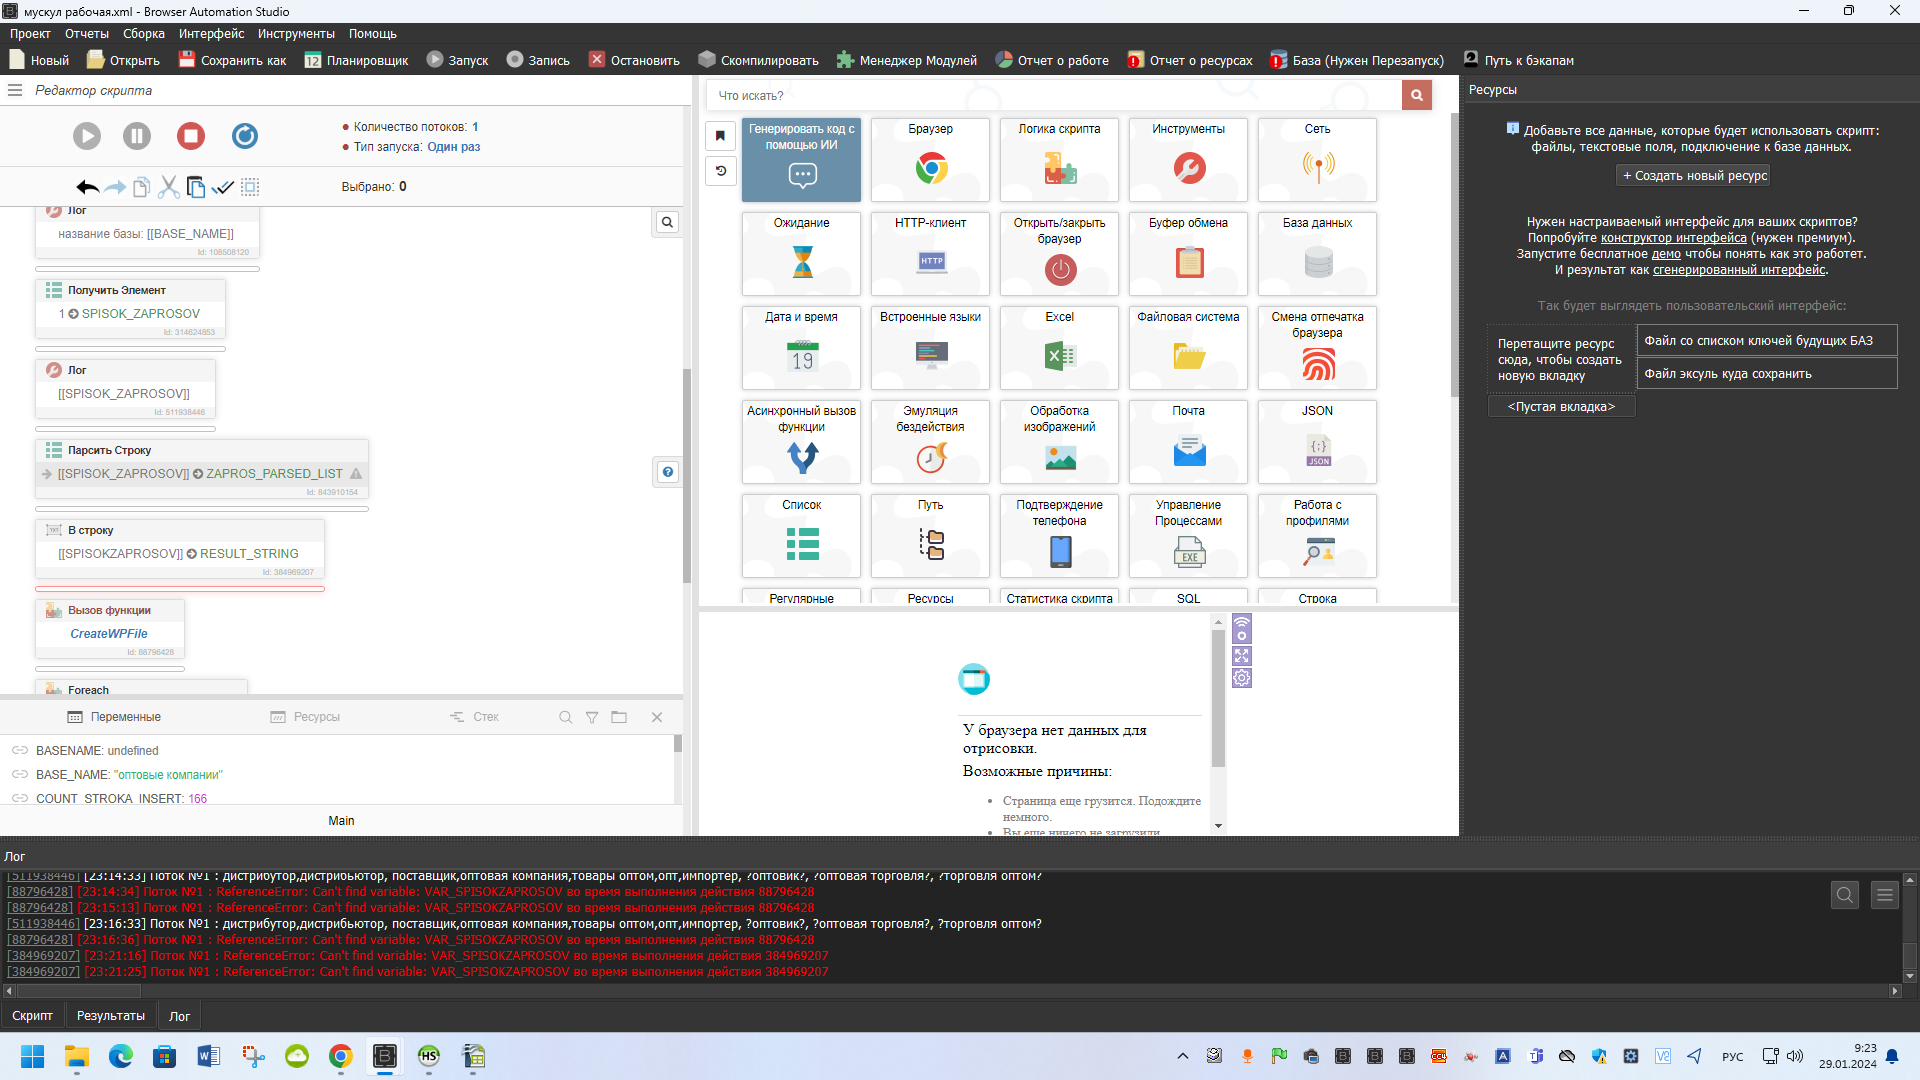The image size is (1920, 1080).
Task: Click 'Создать новый ресурс' button
Action: click(1694, 176)
